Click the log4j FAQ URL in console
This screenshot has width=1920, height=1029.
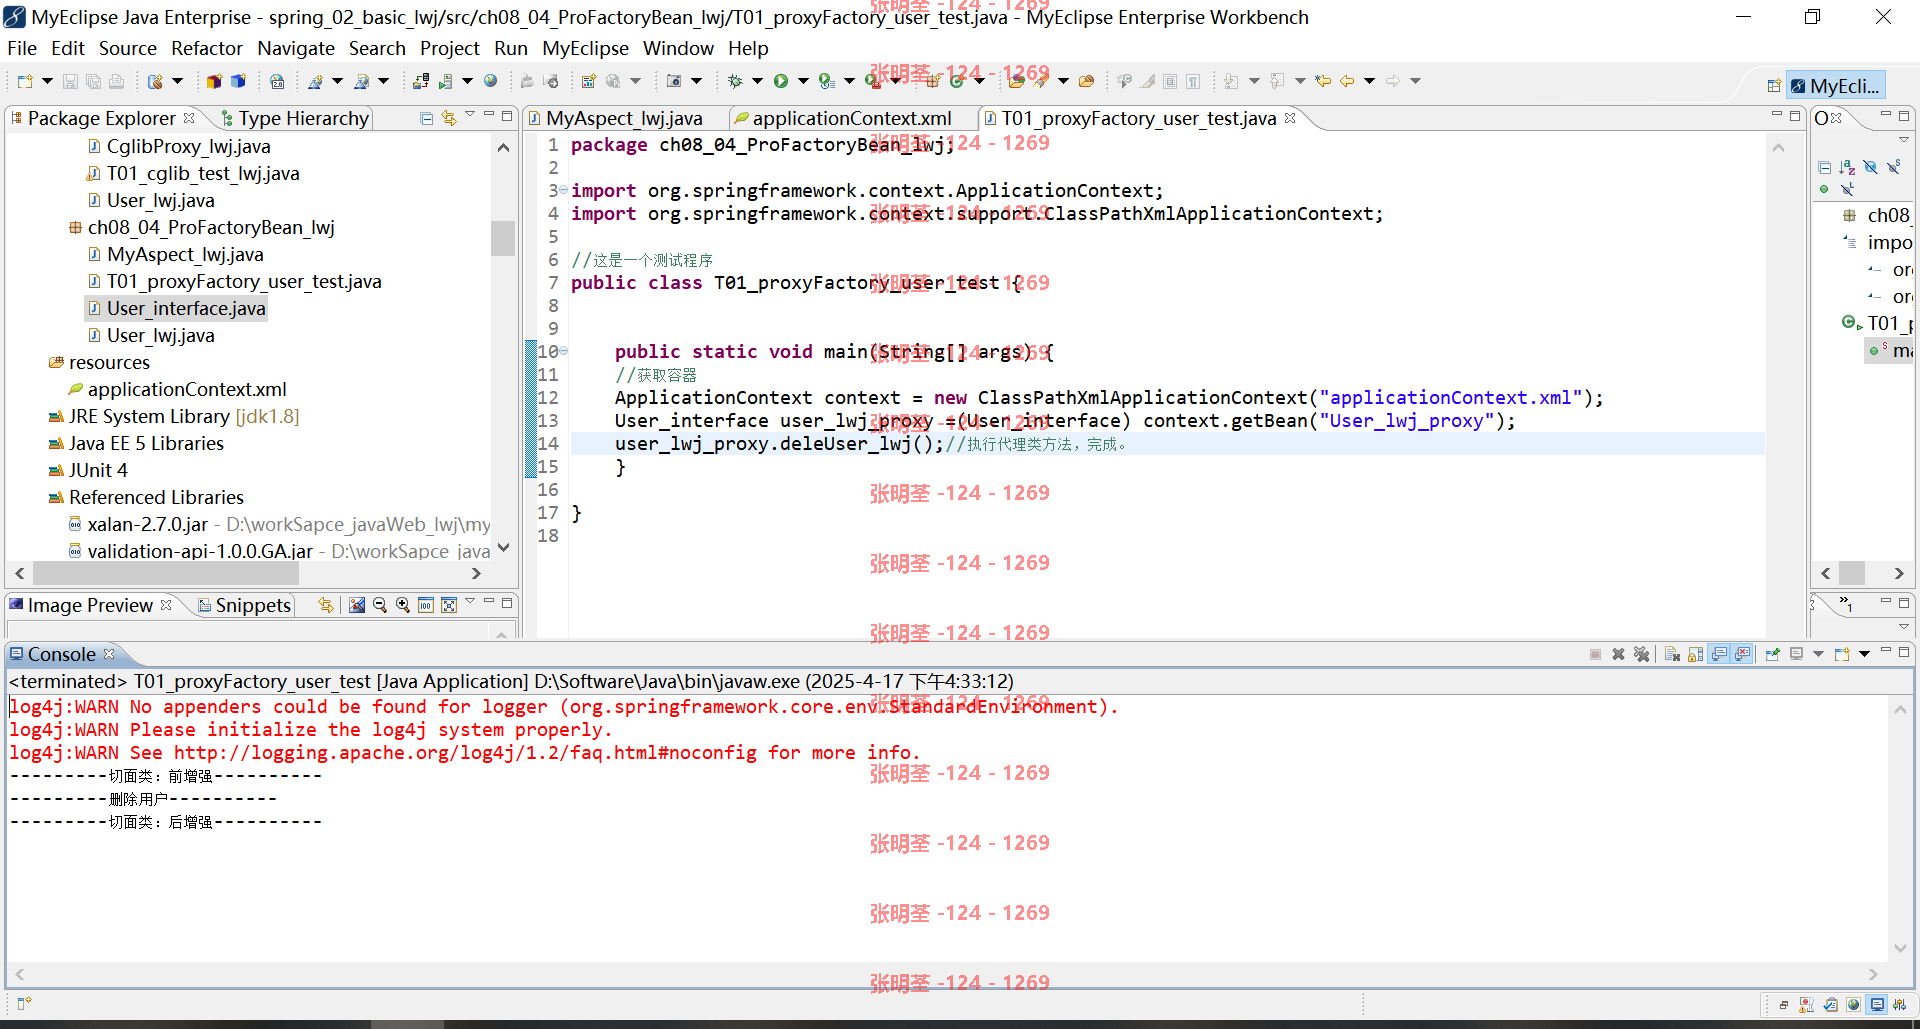[465, 753]
